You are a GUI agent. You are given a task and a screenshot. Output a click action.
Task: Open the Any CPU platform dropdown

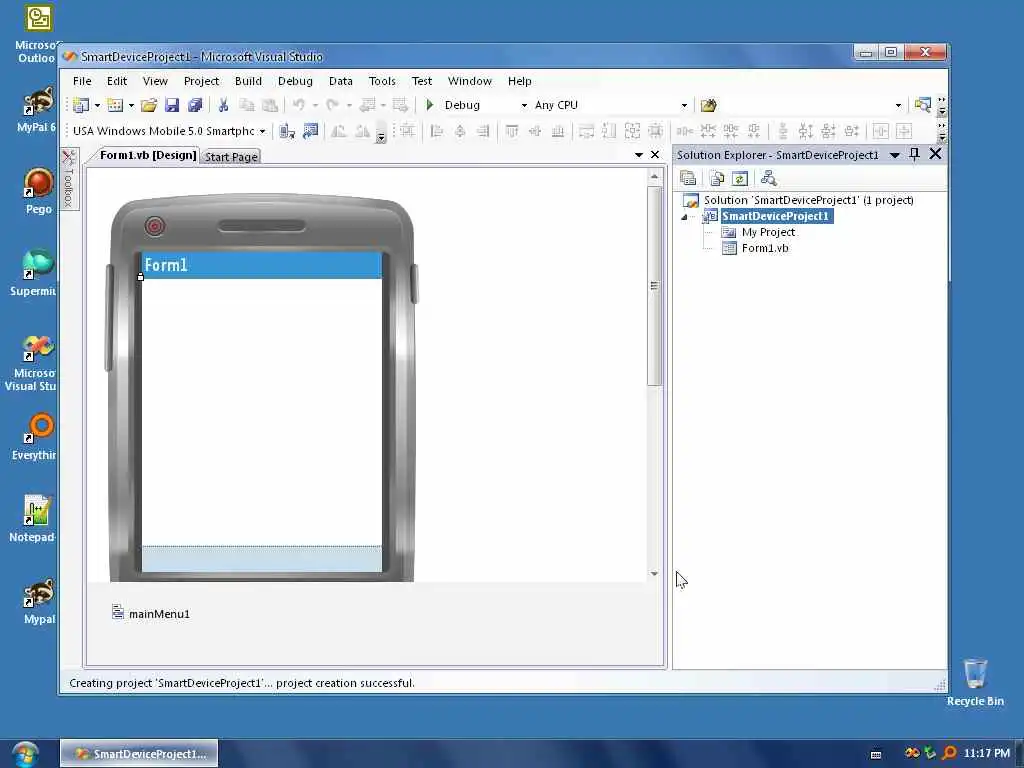click(x=684, y=105)
